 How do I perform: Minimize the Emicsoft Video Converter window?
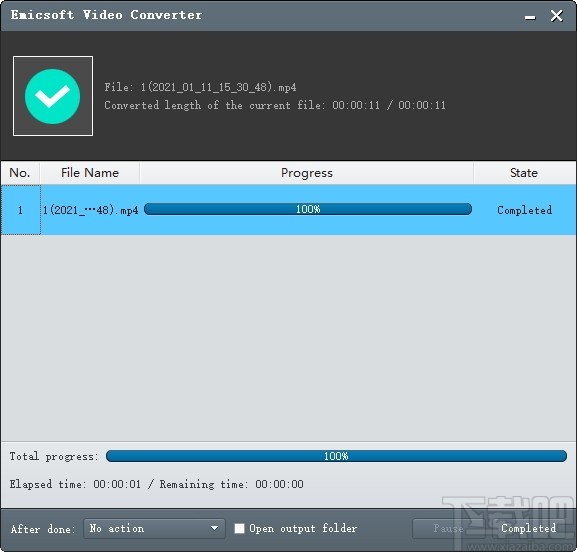pyautogui.click(x=530, y=17)
